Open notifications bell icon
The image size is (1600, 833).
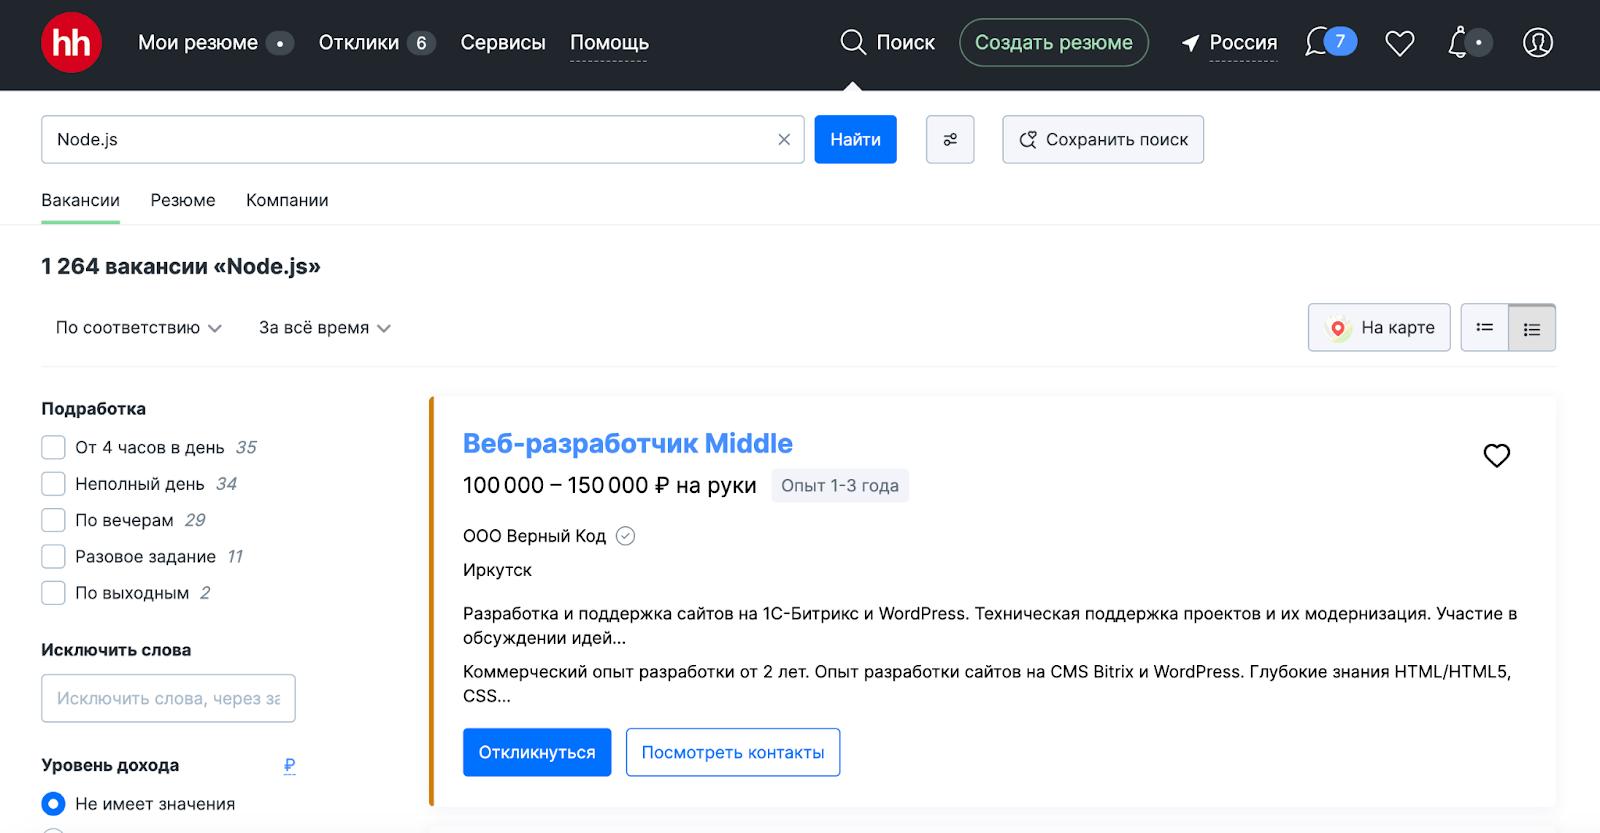1460,43
